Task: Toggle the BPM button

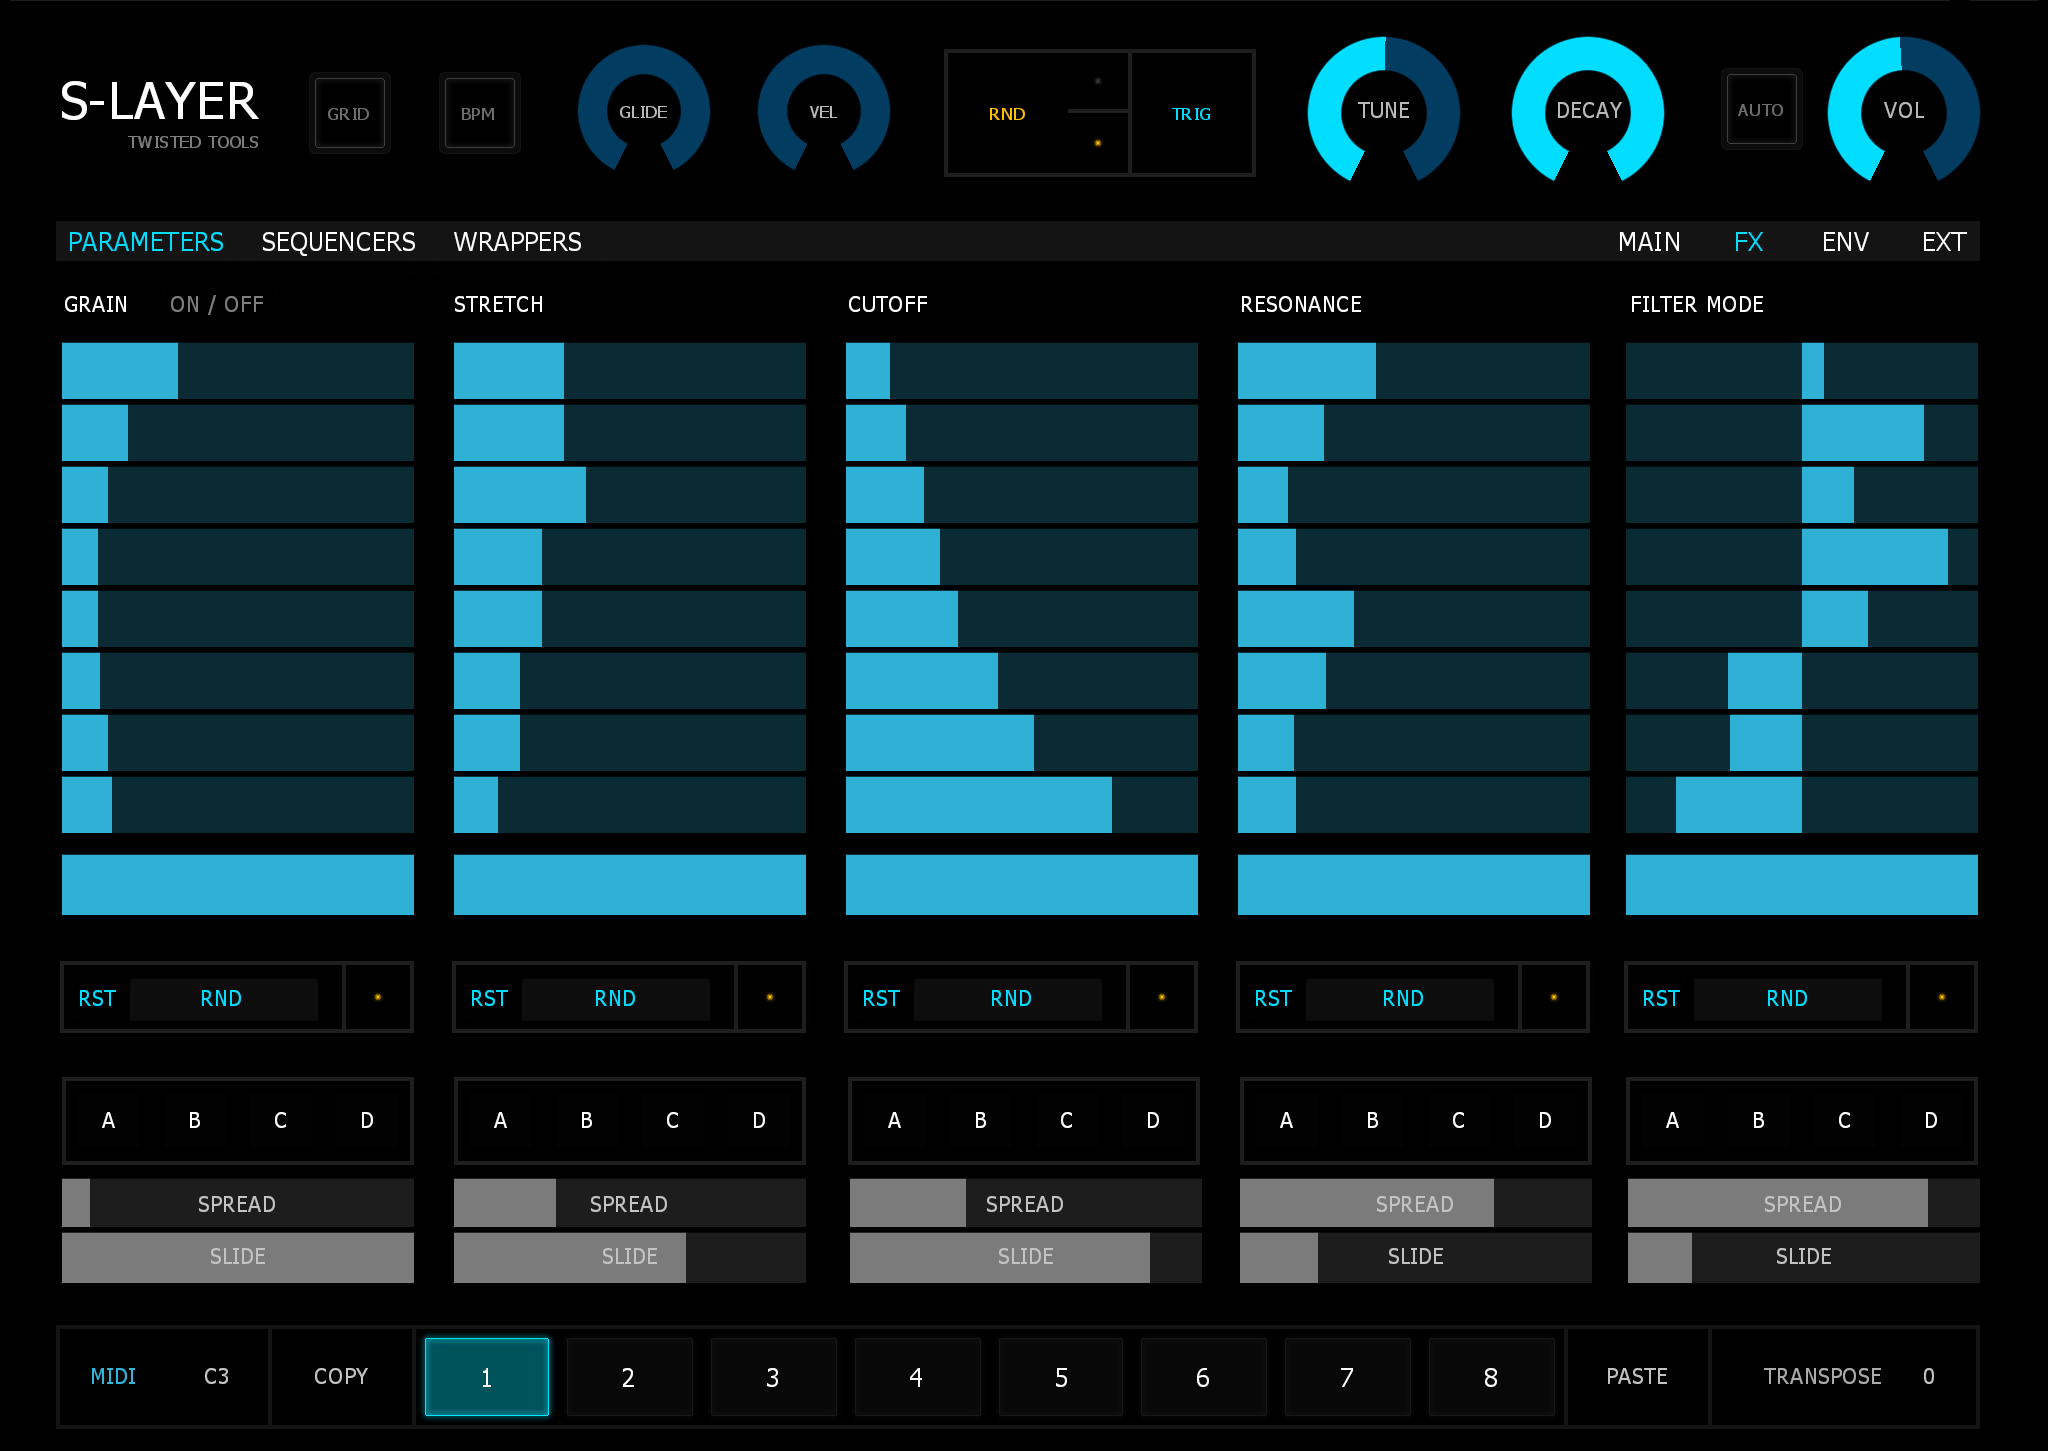Action: 478,113
